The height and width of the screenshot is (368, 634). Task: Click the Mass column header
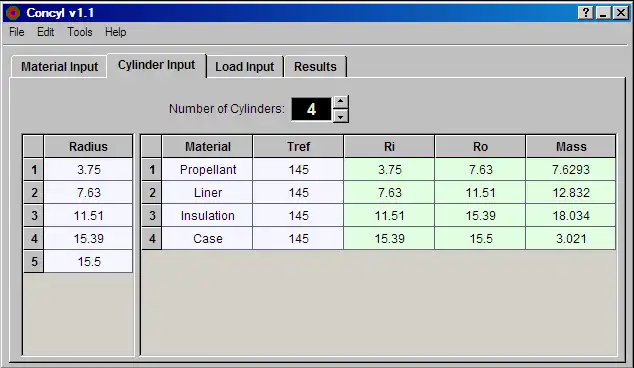coord(571,146)
